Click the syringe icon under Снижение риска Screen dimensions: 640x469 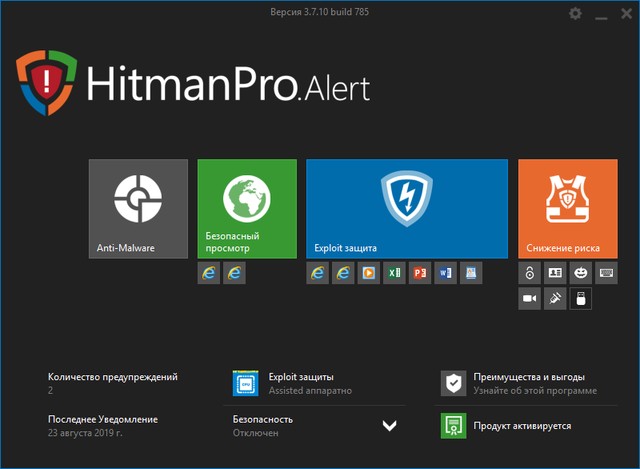click(555, 298)
